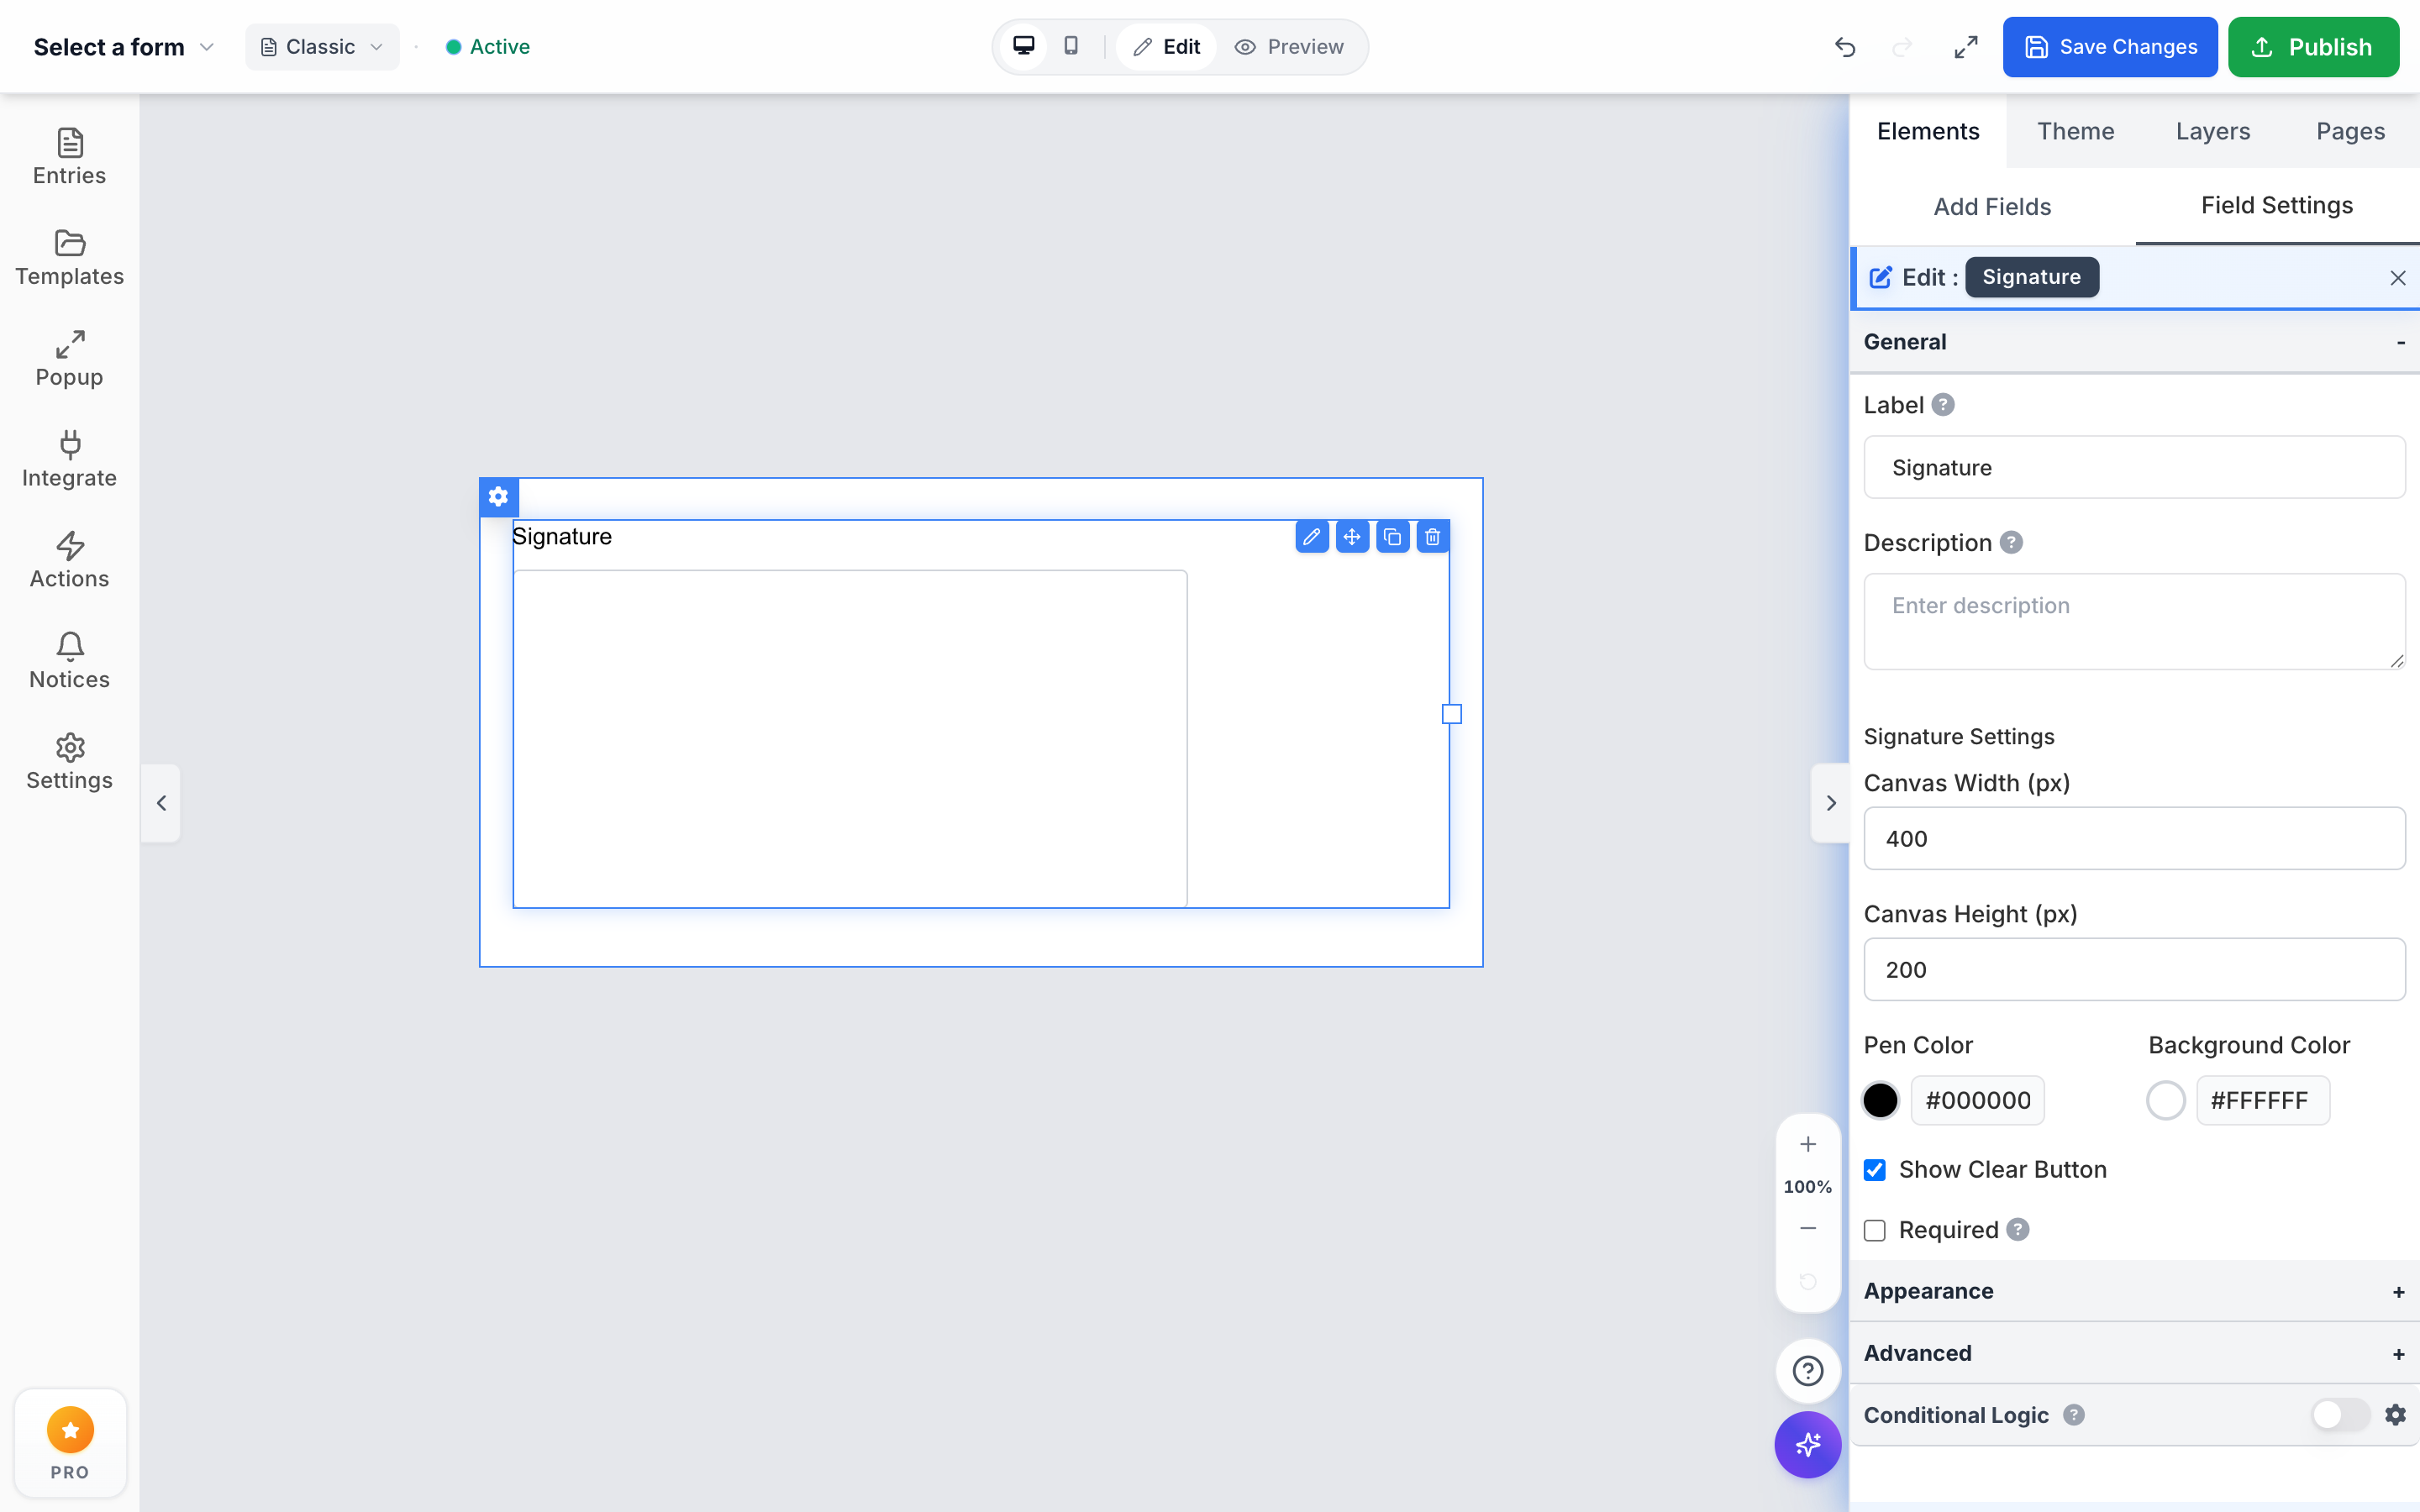Open the Actions sidebar section
2420x1512 pixels.
point(69,561)
